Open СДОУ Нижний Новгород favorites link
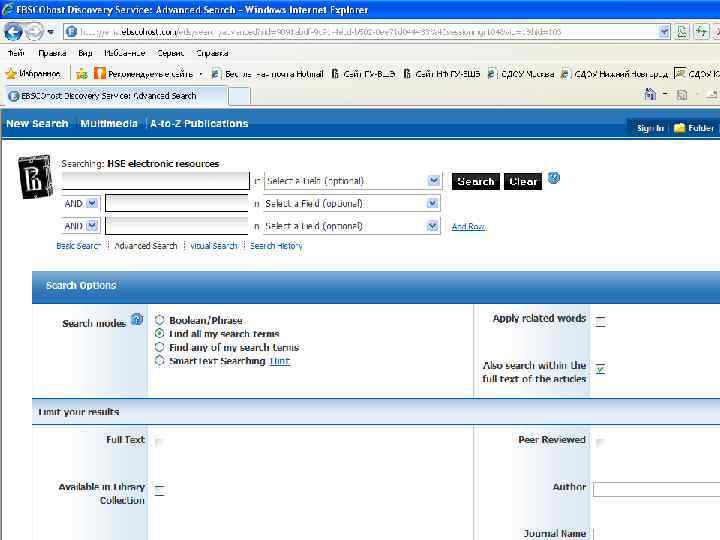720x540 pixels. [x=614, y=73]
